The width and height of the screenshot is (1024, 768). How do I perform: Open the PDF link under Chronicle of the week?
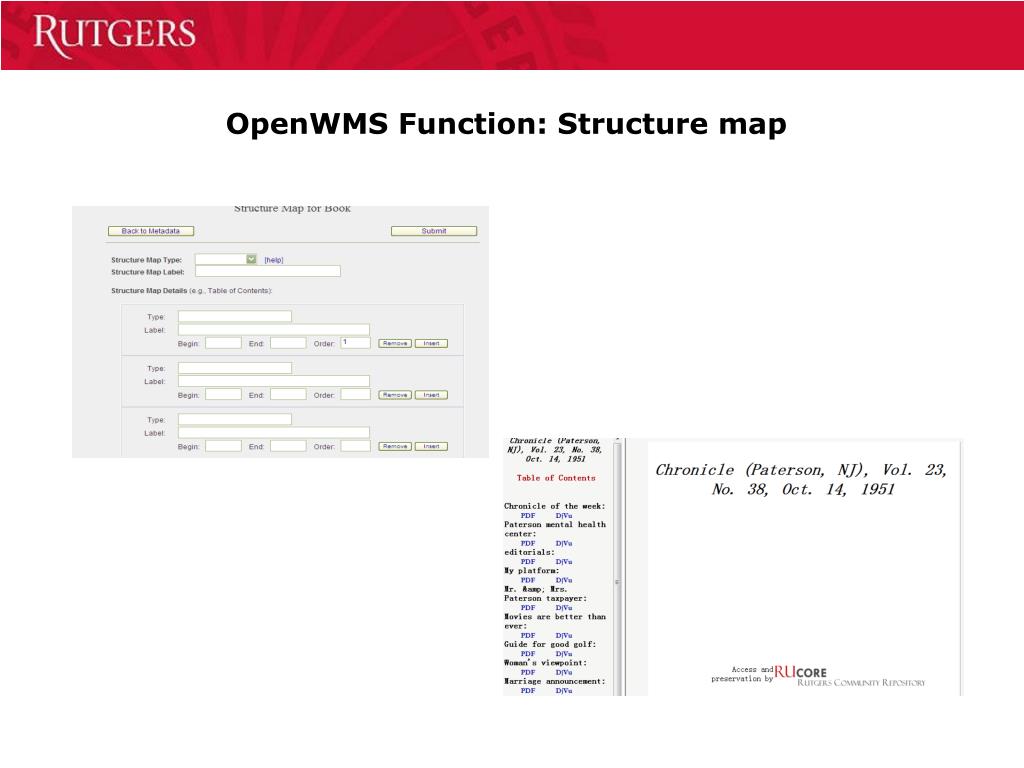tap(528, 516)
